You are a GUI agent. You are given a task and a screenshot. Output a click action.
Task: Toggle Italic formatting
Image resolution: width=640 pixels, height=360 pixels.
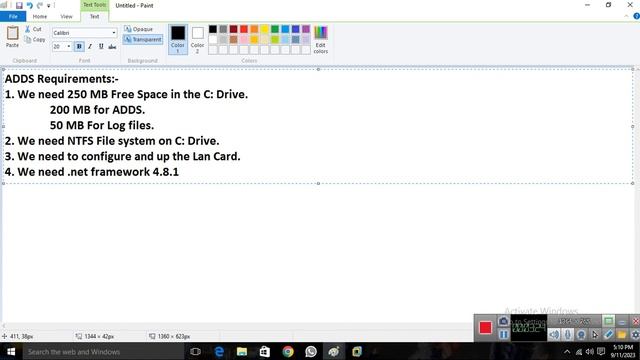point(90,47)
